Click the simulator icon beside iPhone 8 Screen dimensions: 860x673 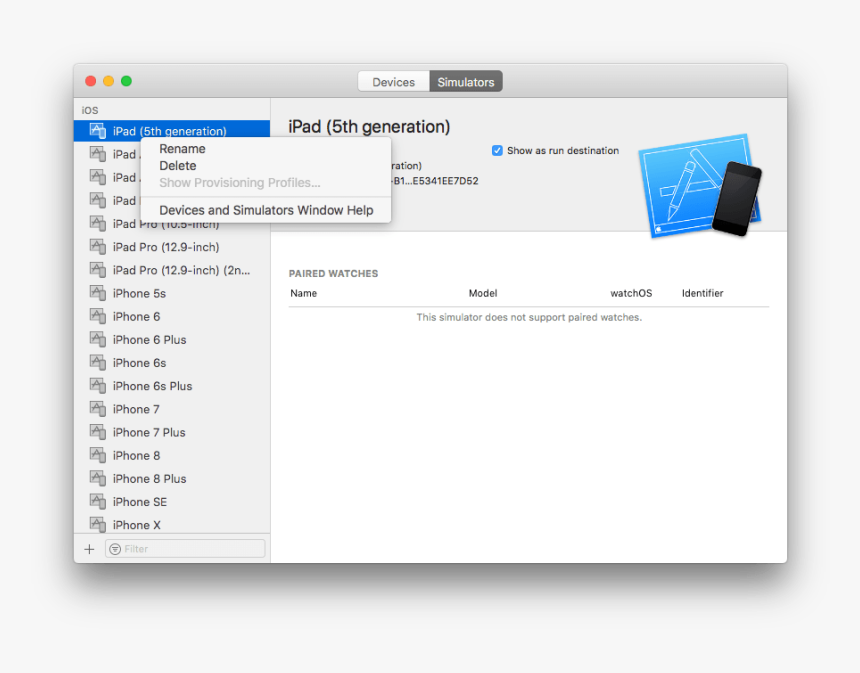click(97, 455)
